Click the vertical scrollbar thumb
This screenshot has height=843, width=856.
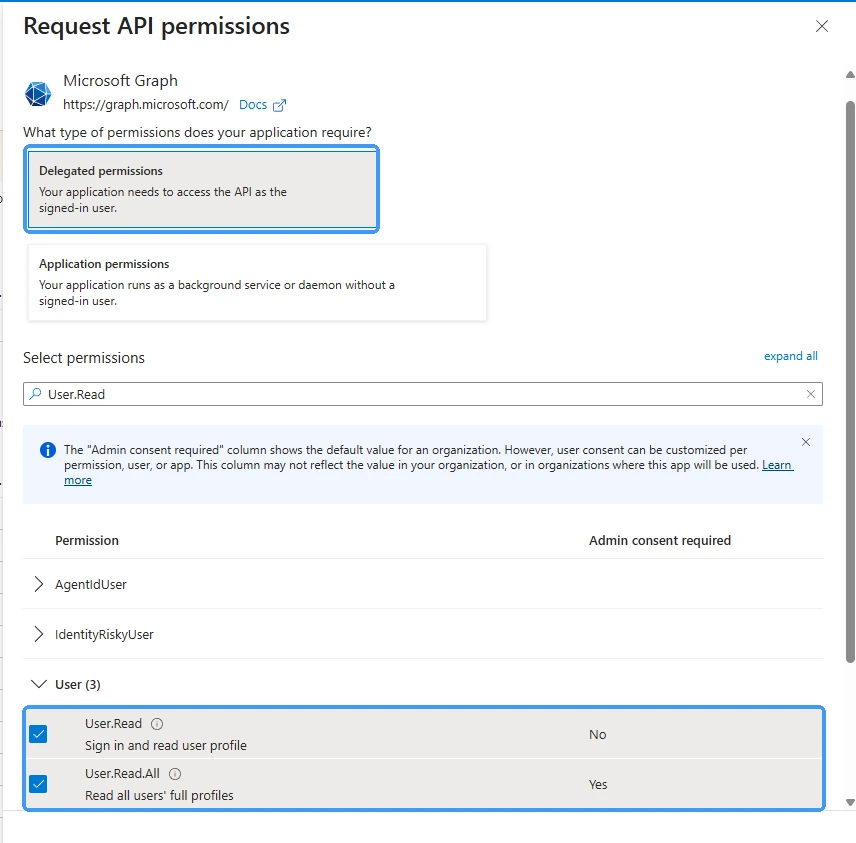pos(850,382)
